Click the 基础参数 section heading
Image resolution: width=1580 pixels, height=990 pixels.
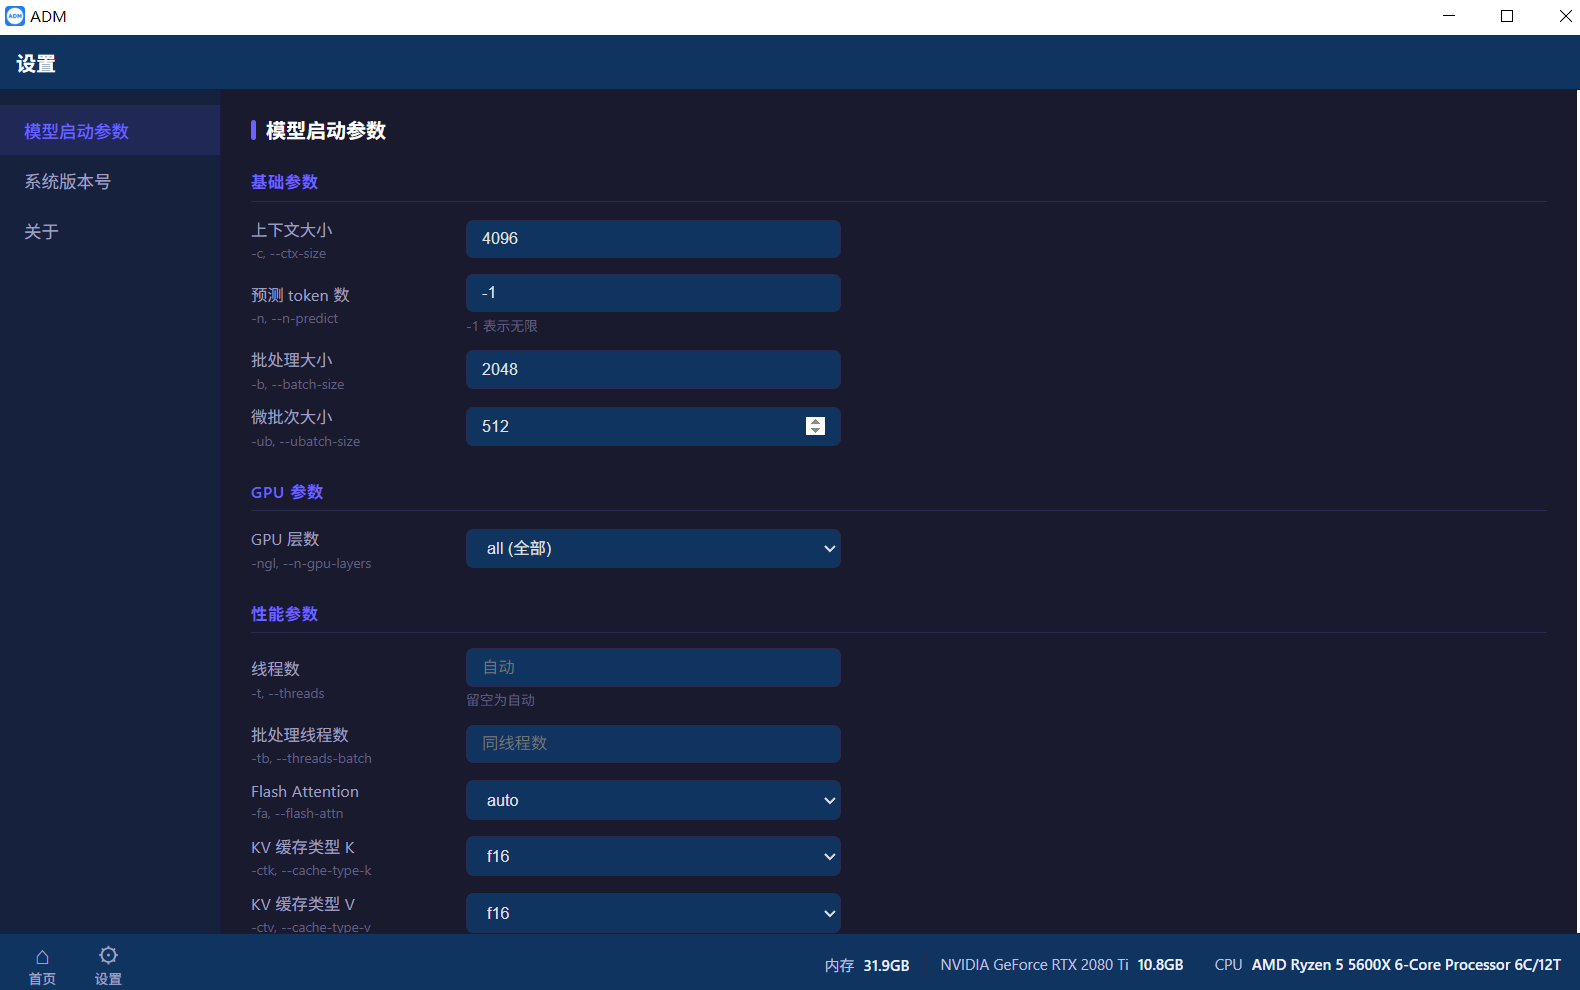[x=284, y=182]
